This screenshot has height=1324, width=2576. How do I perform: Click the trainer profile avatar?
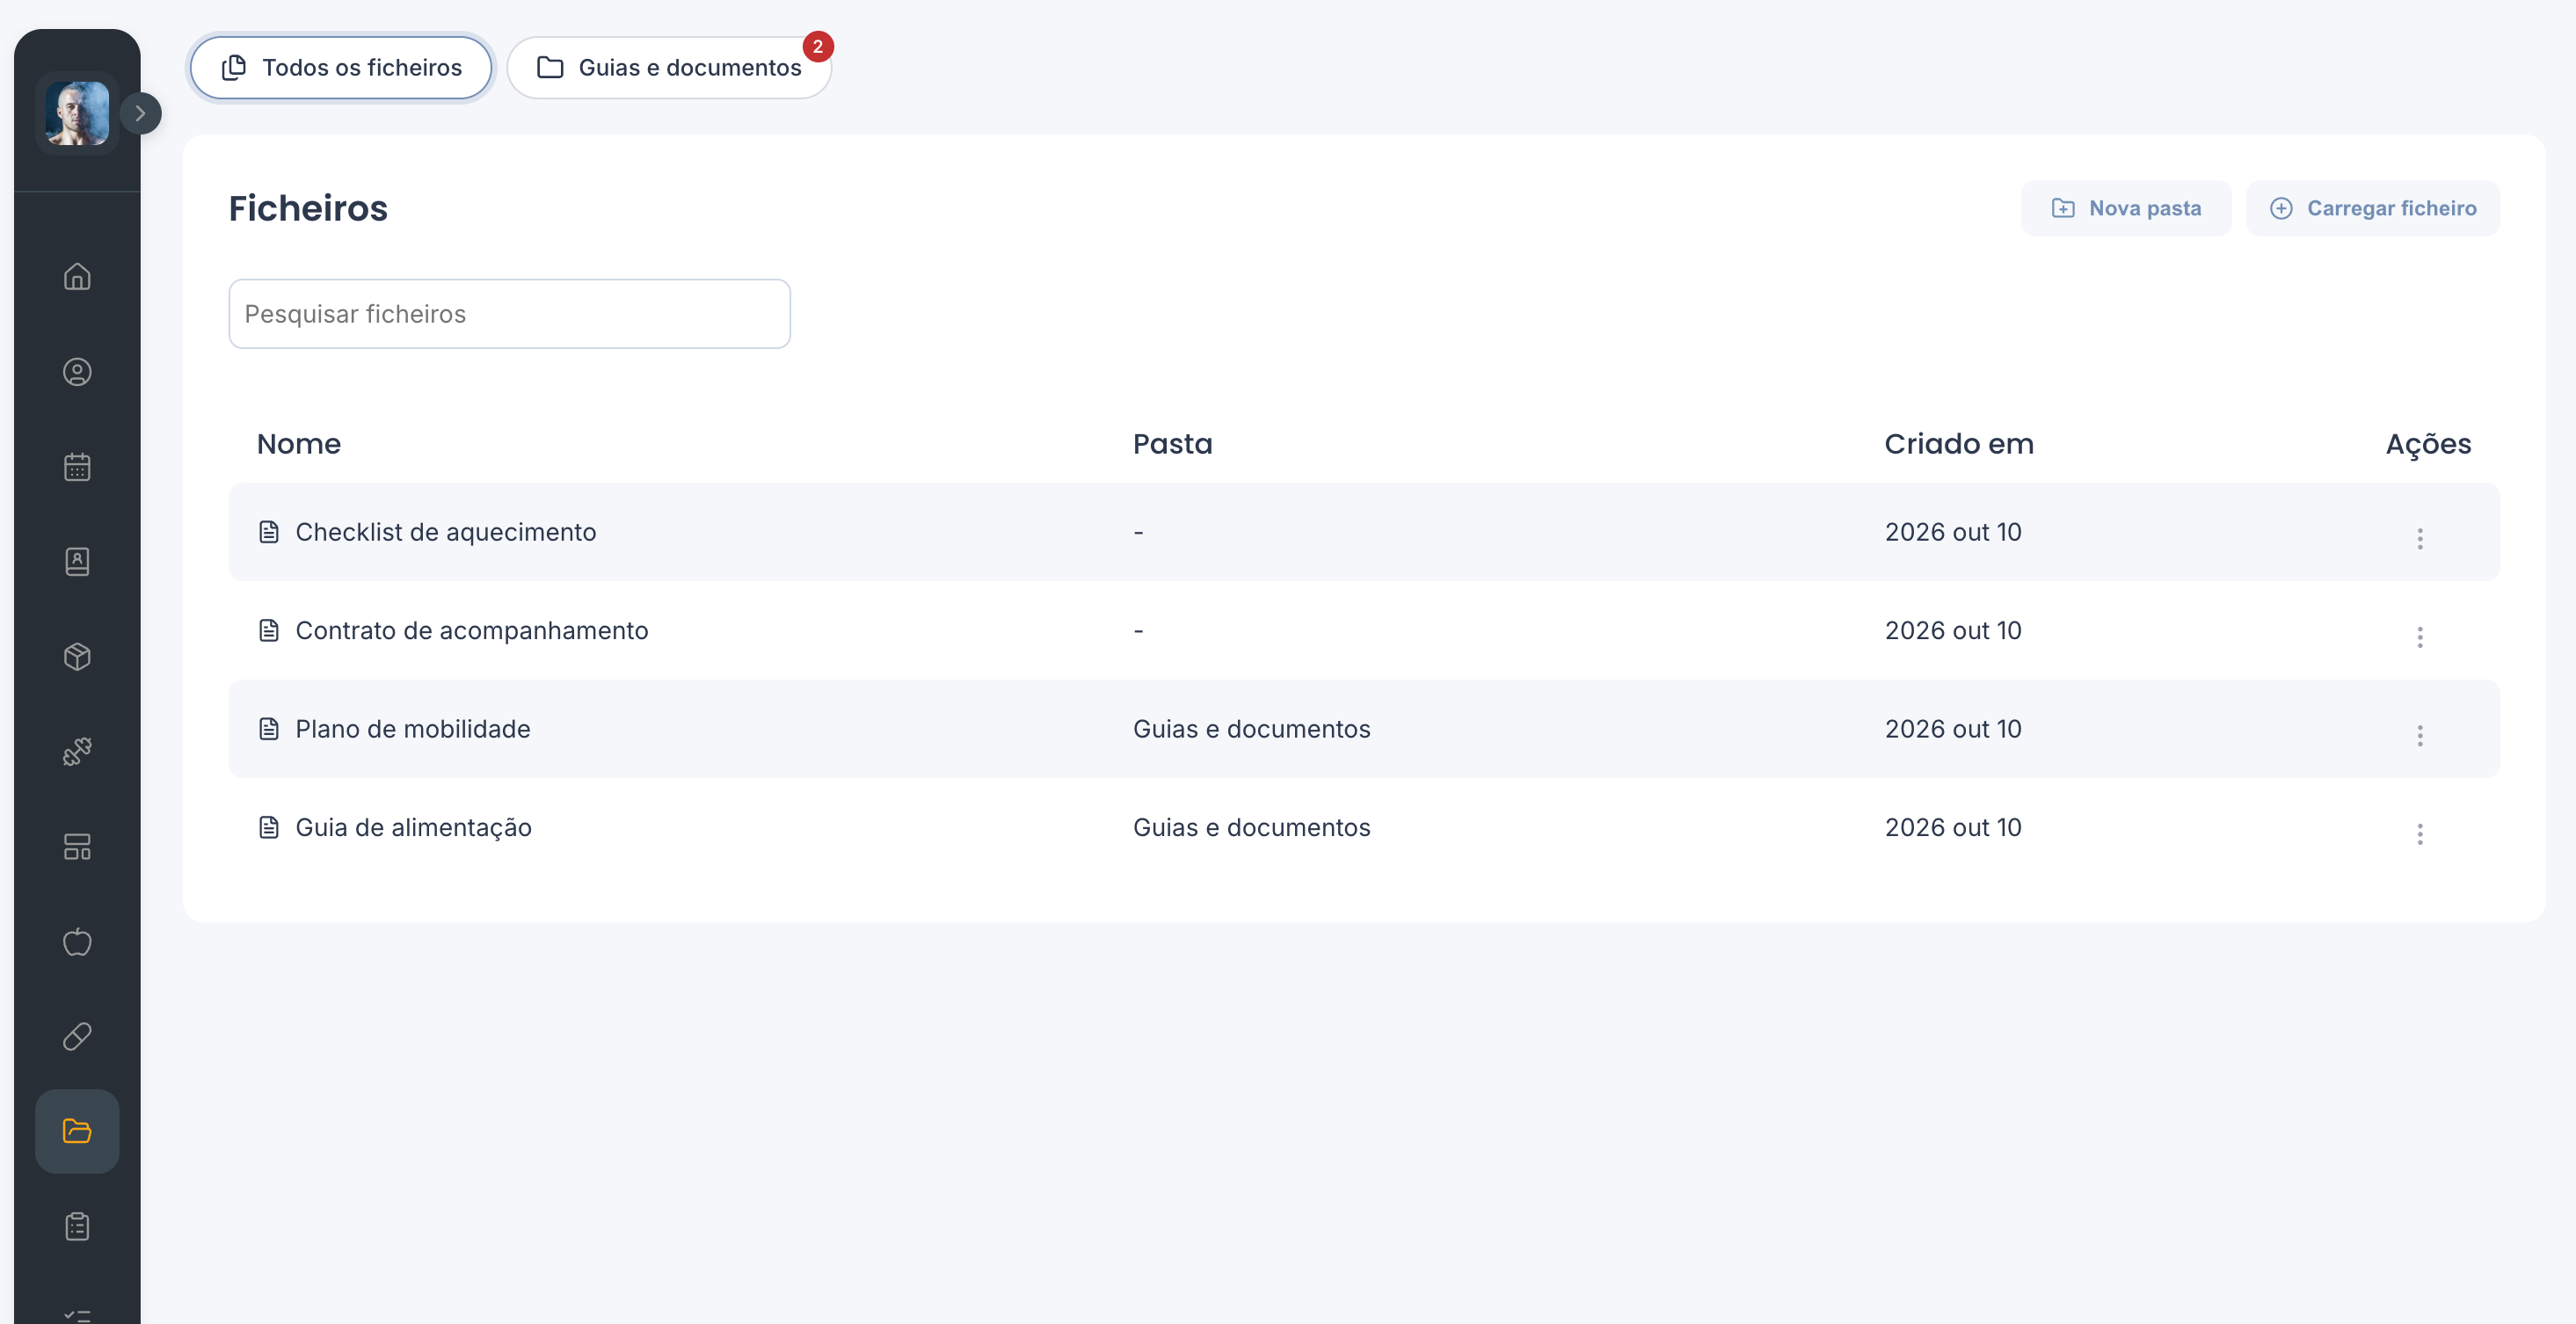point(77,113)
